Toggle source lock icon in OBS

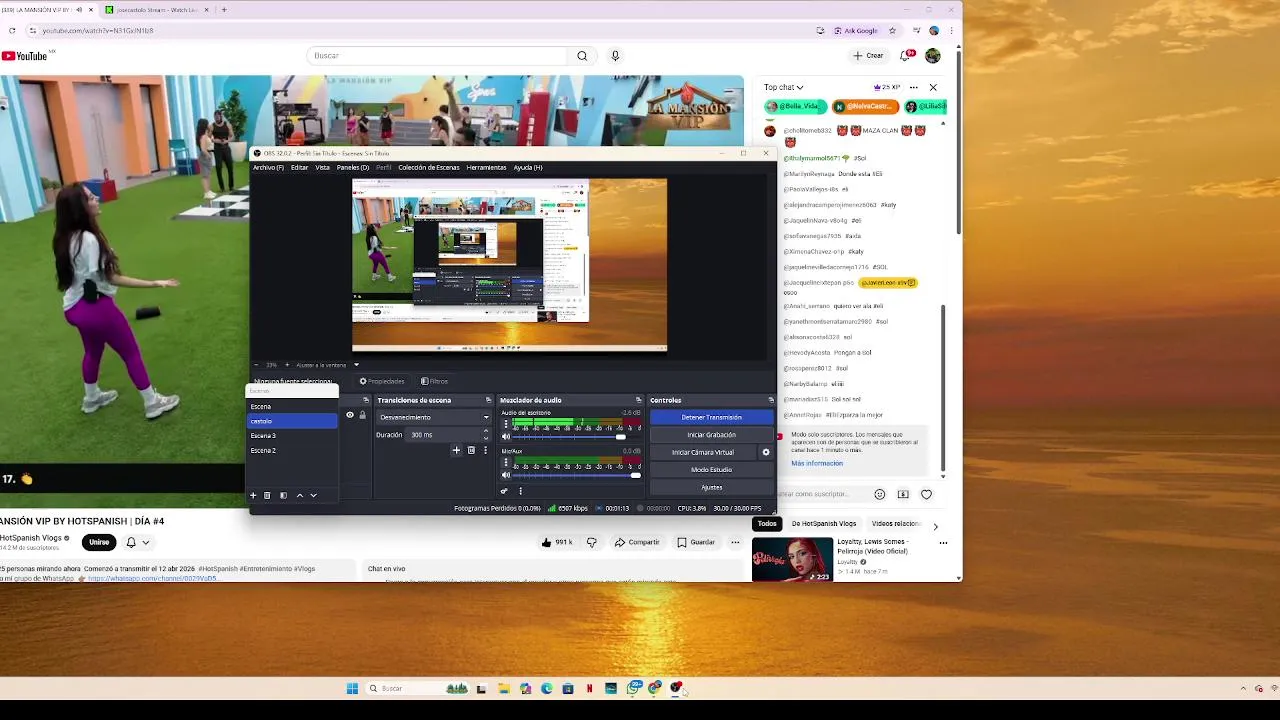(x=362, y=415)
